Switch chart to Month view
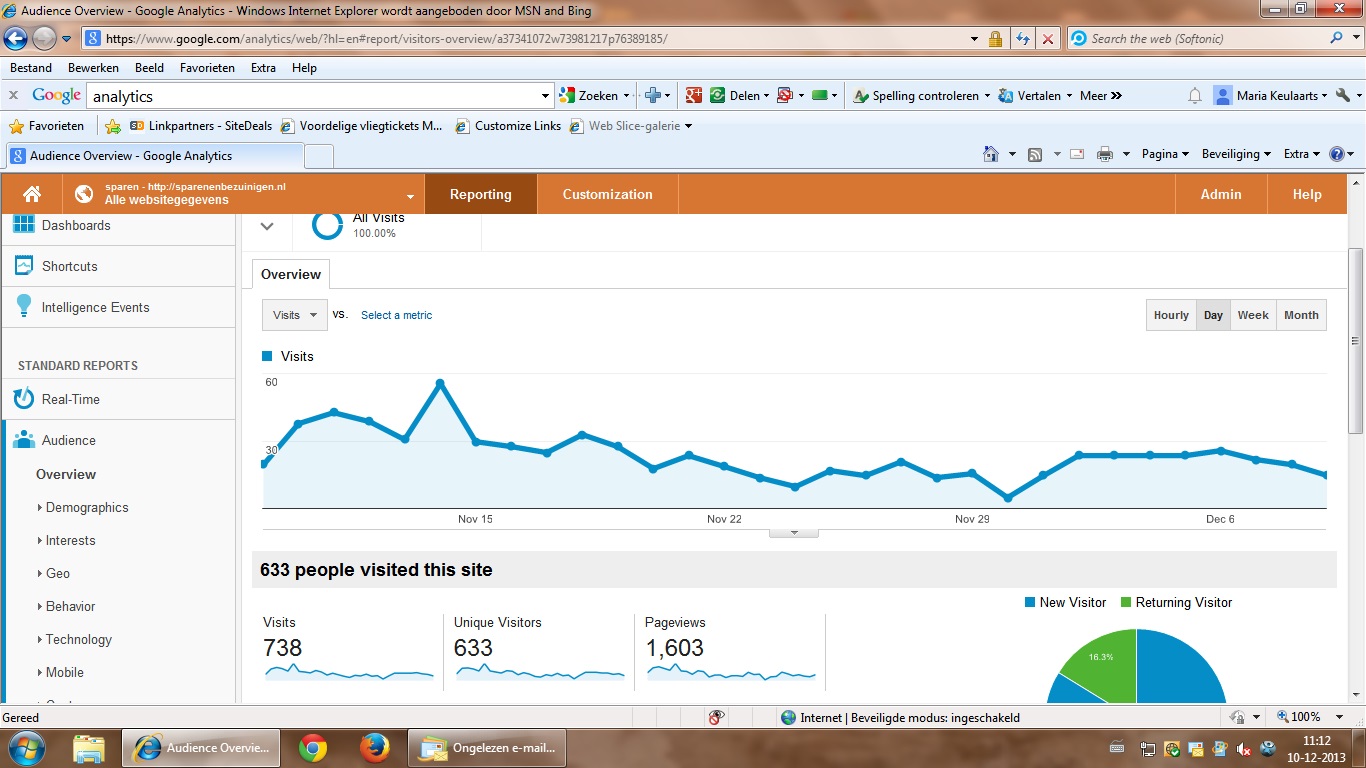 (x=1301, y=315)
